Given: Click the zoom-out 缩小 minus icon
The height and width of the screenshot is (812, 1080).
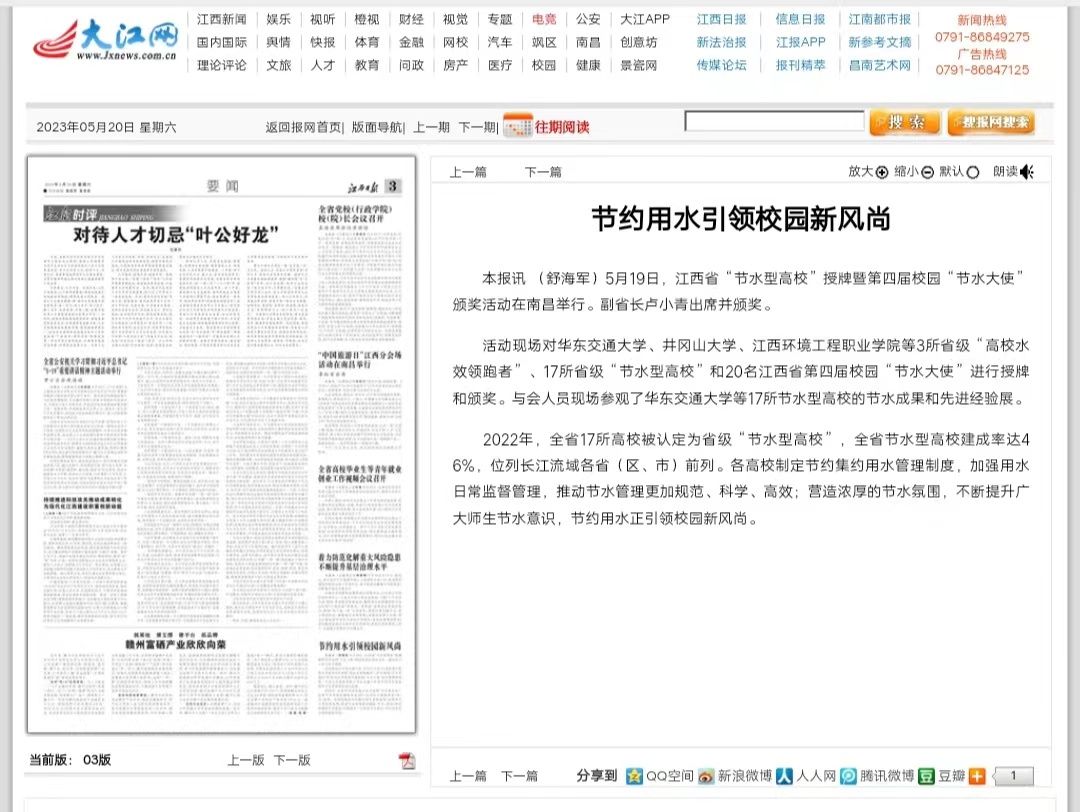Looking at the screenshot, I should pyautogui.click(x=927, y=172).
